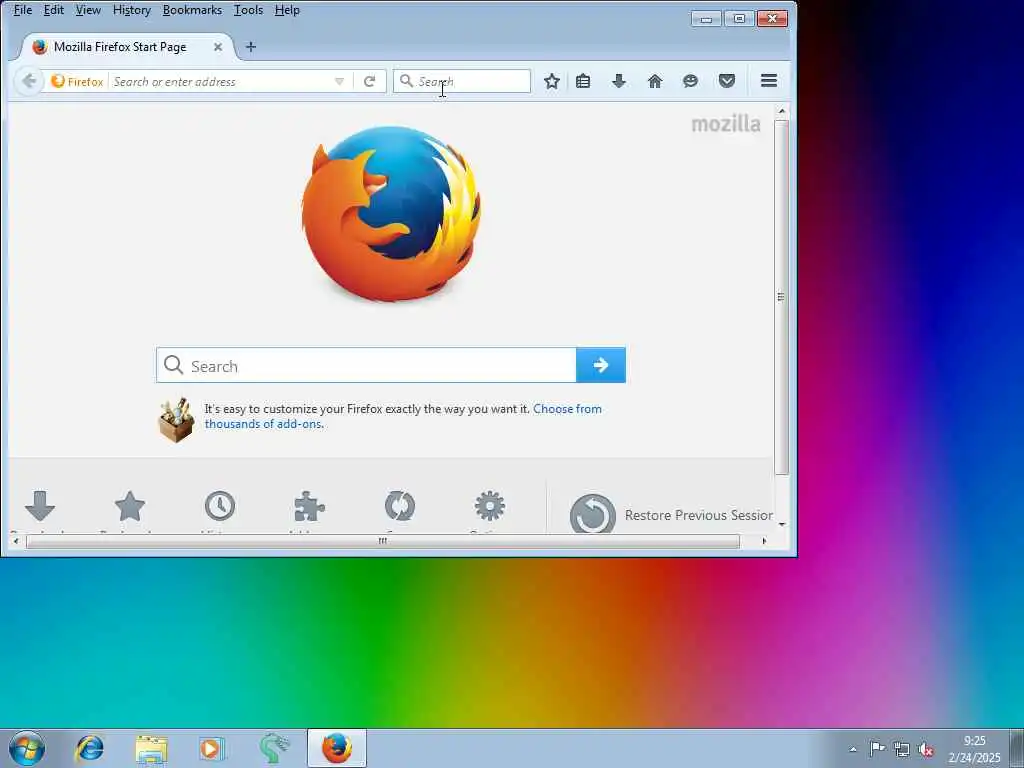Click the Firefox identity icon in address bar

[x=77, y=82]
